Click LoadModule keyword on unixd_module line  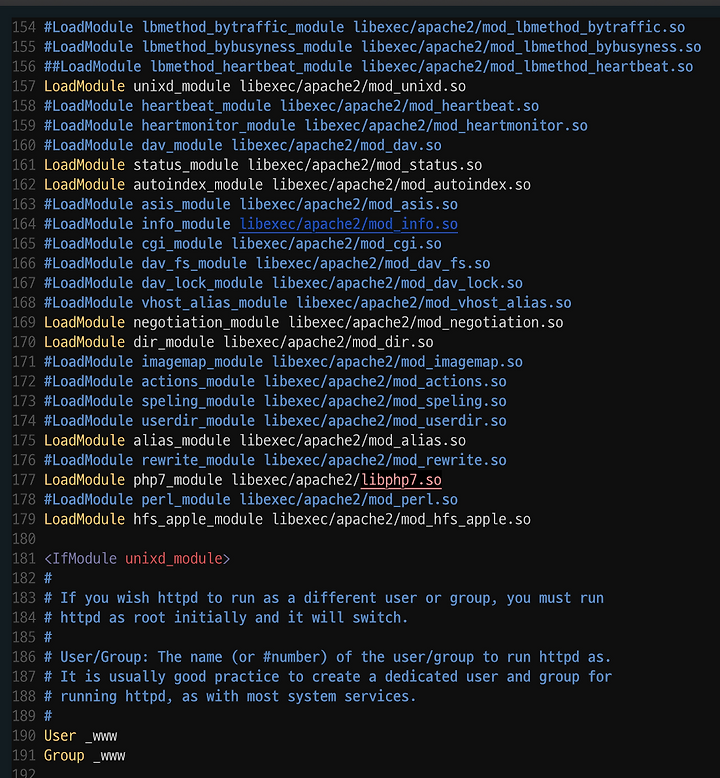tap(84, 86)
